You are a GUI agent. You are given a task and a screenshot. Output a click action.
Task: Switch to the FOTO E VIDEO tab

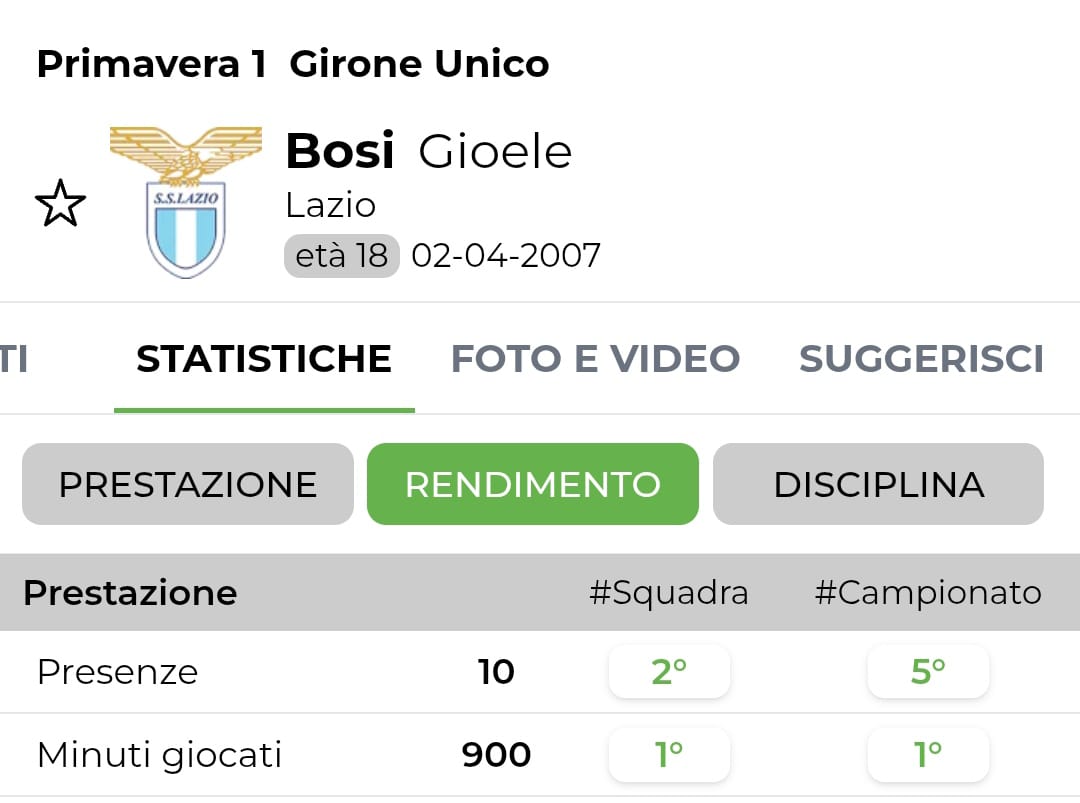[595, 359]
